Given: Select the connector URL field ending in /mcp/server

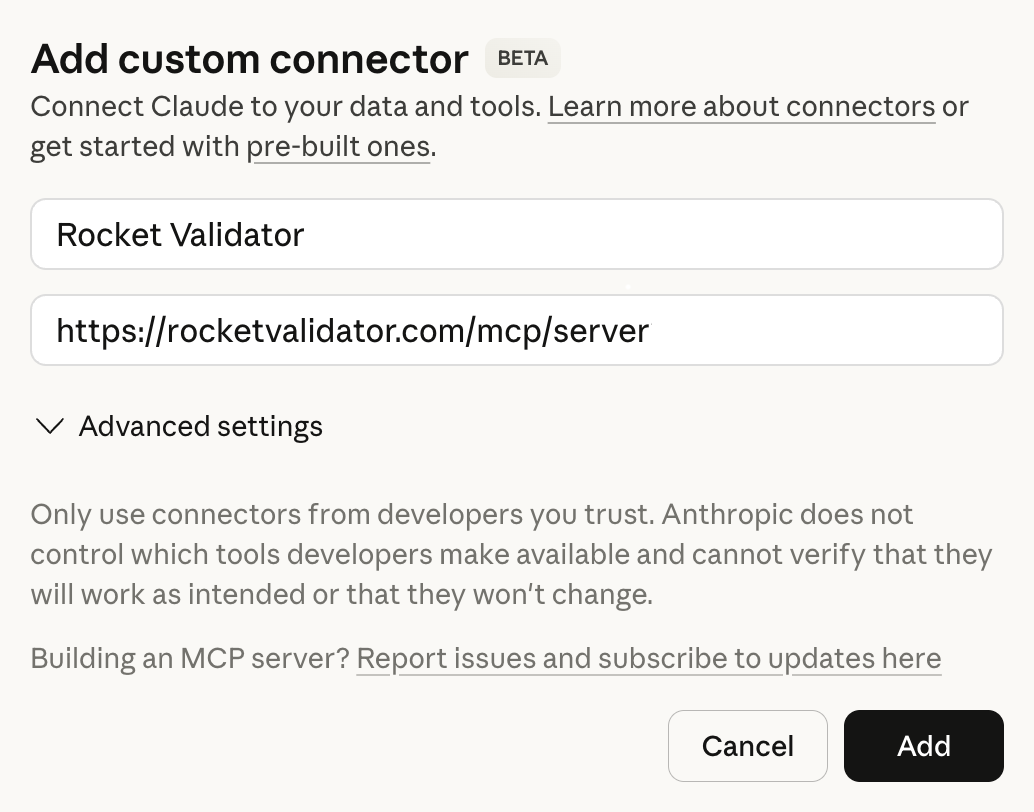Looking at the screenshot, I should (x=516, y=330).
